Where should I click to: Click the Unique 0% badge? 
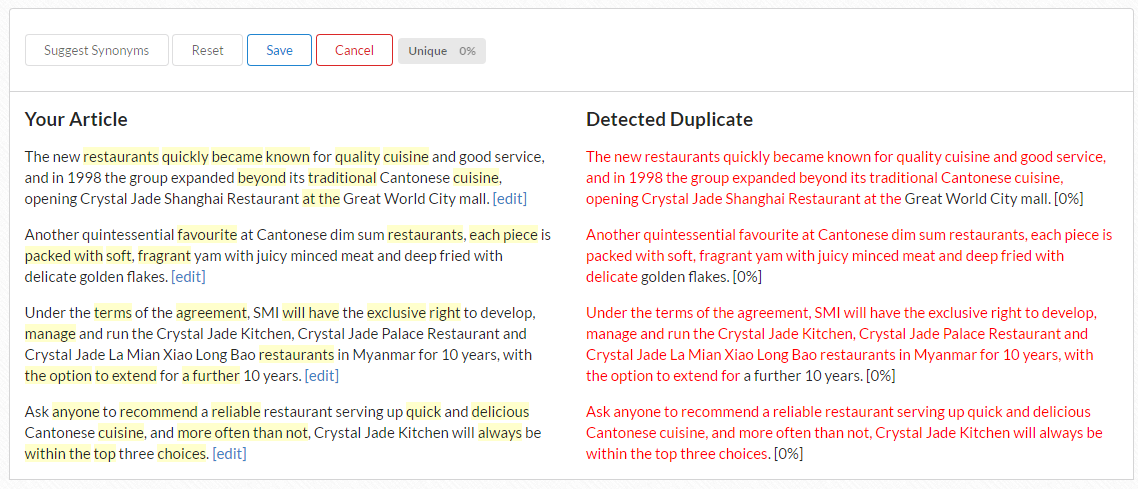[x=442, y=51]
